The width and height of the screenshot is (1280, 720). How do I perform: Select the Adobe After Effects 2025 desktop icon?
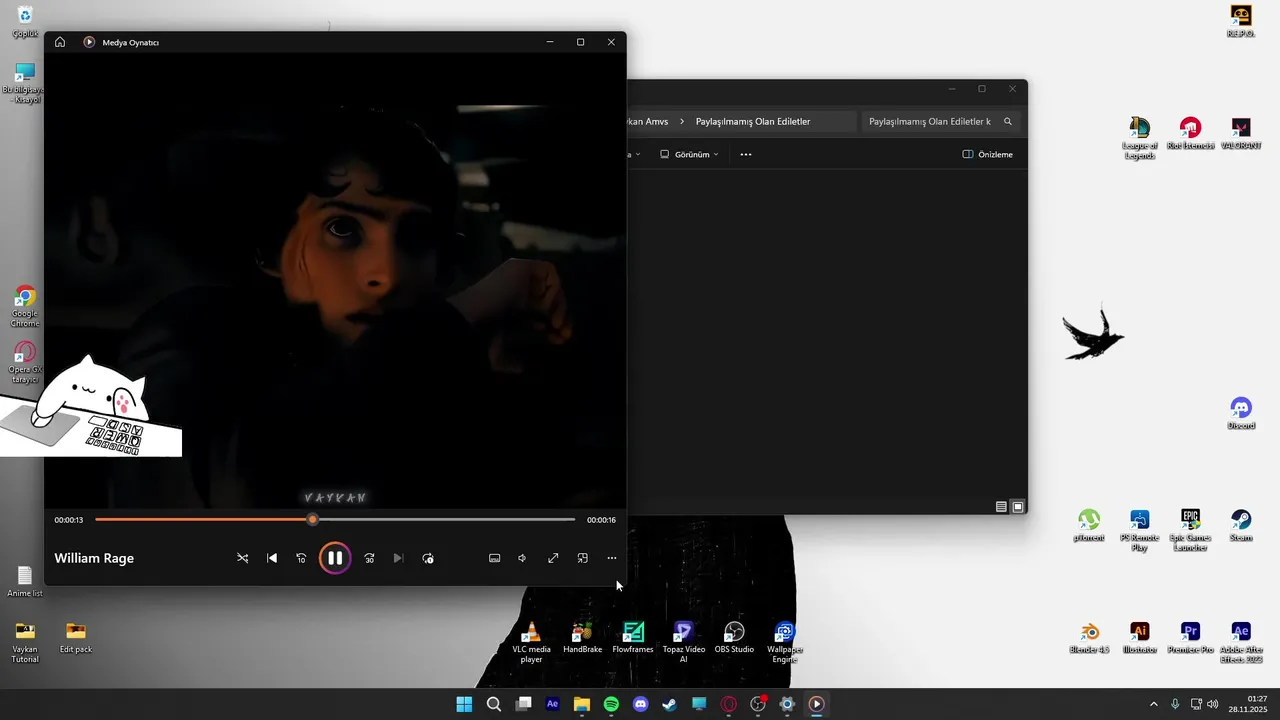[1241, 642]
